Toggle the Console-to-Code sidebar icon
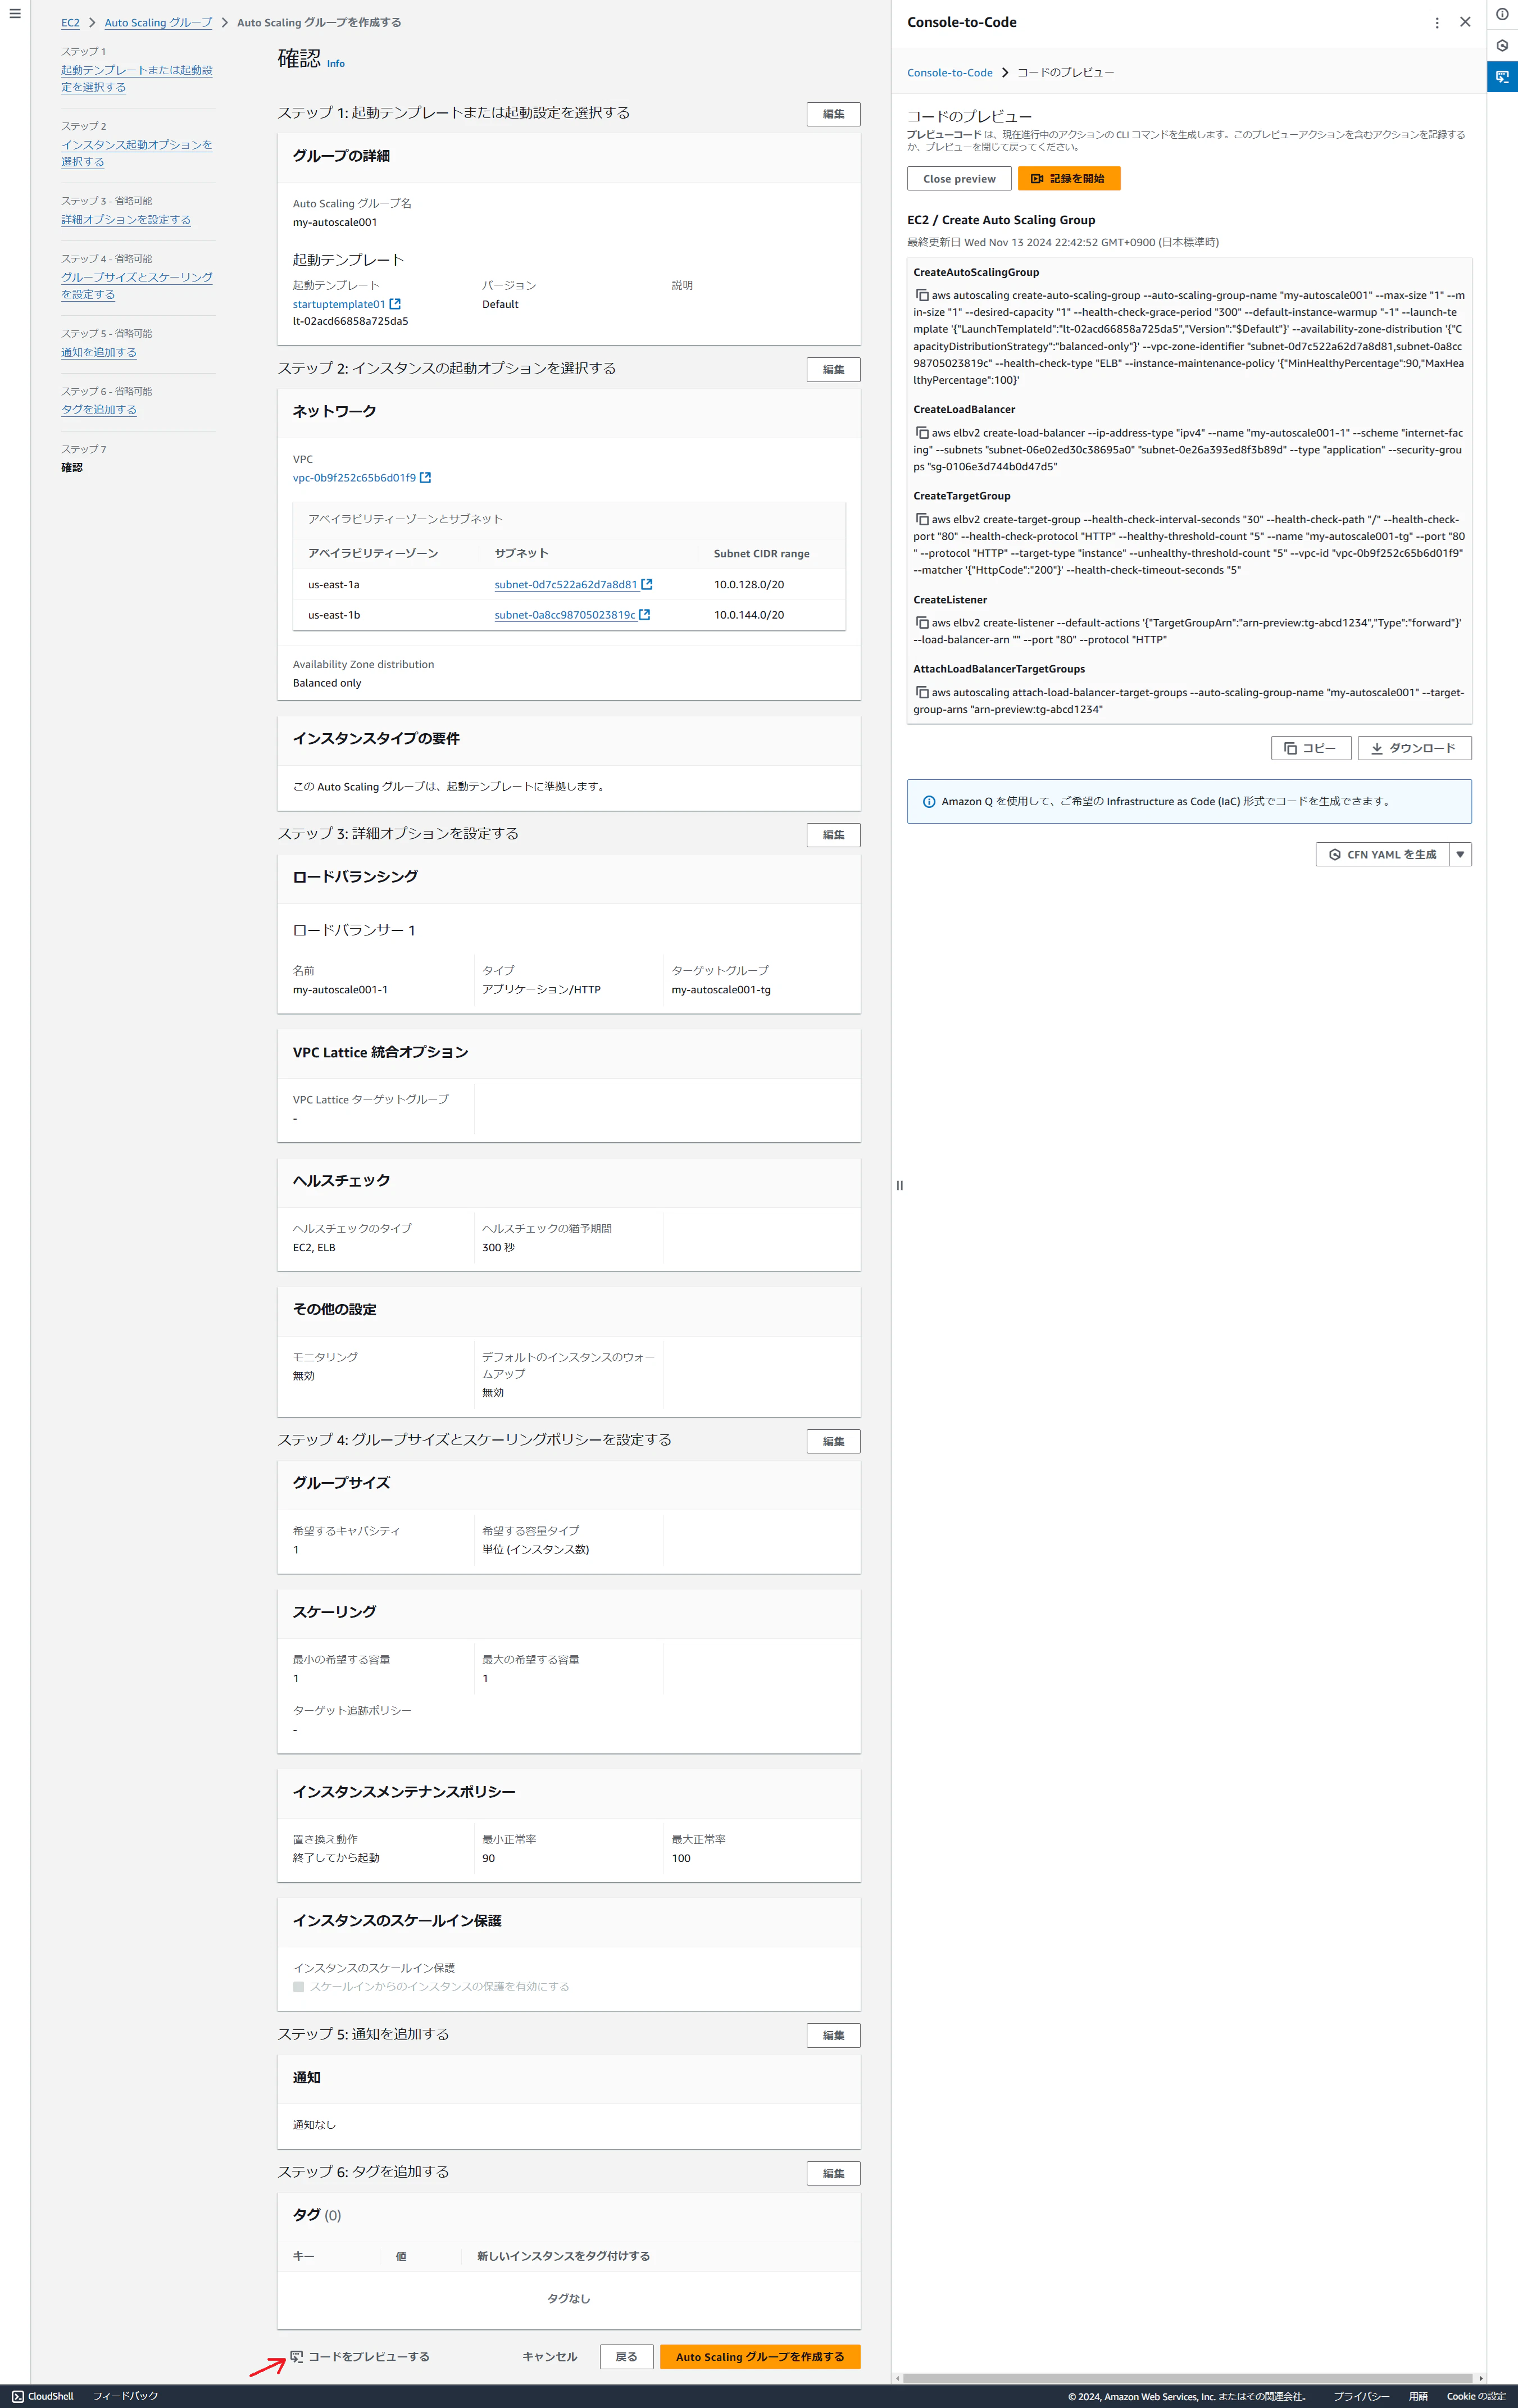Screen dimensions: 1518x2408 tap(1502, 77)
